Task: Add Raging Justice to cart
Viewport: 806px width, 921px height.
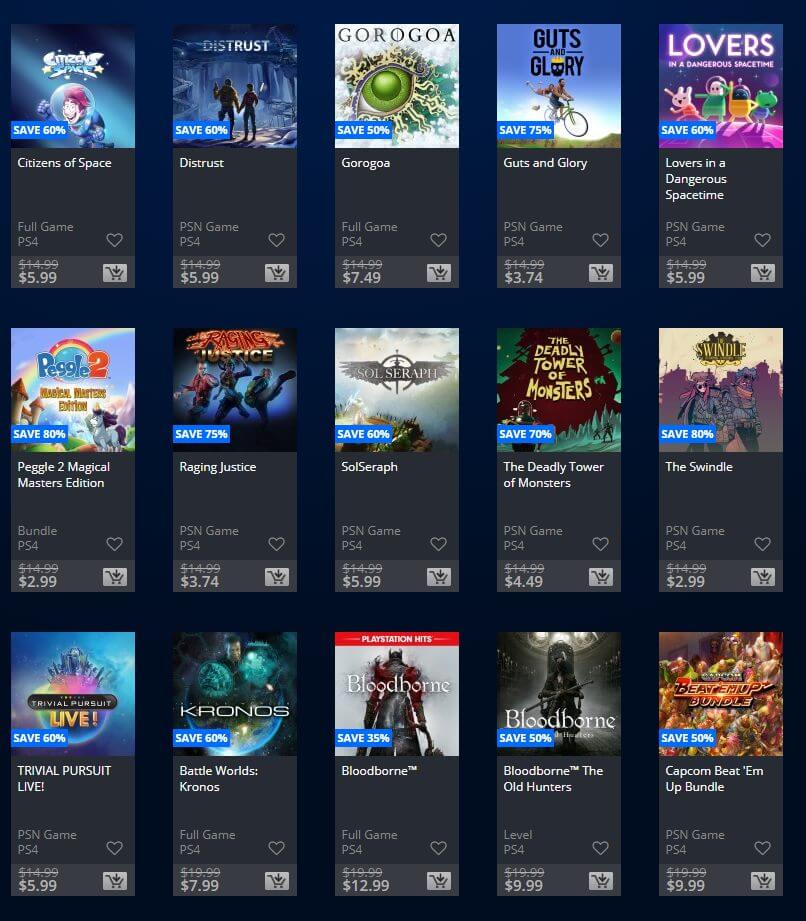Action: coord(277,577)
